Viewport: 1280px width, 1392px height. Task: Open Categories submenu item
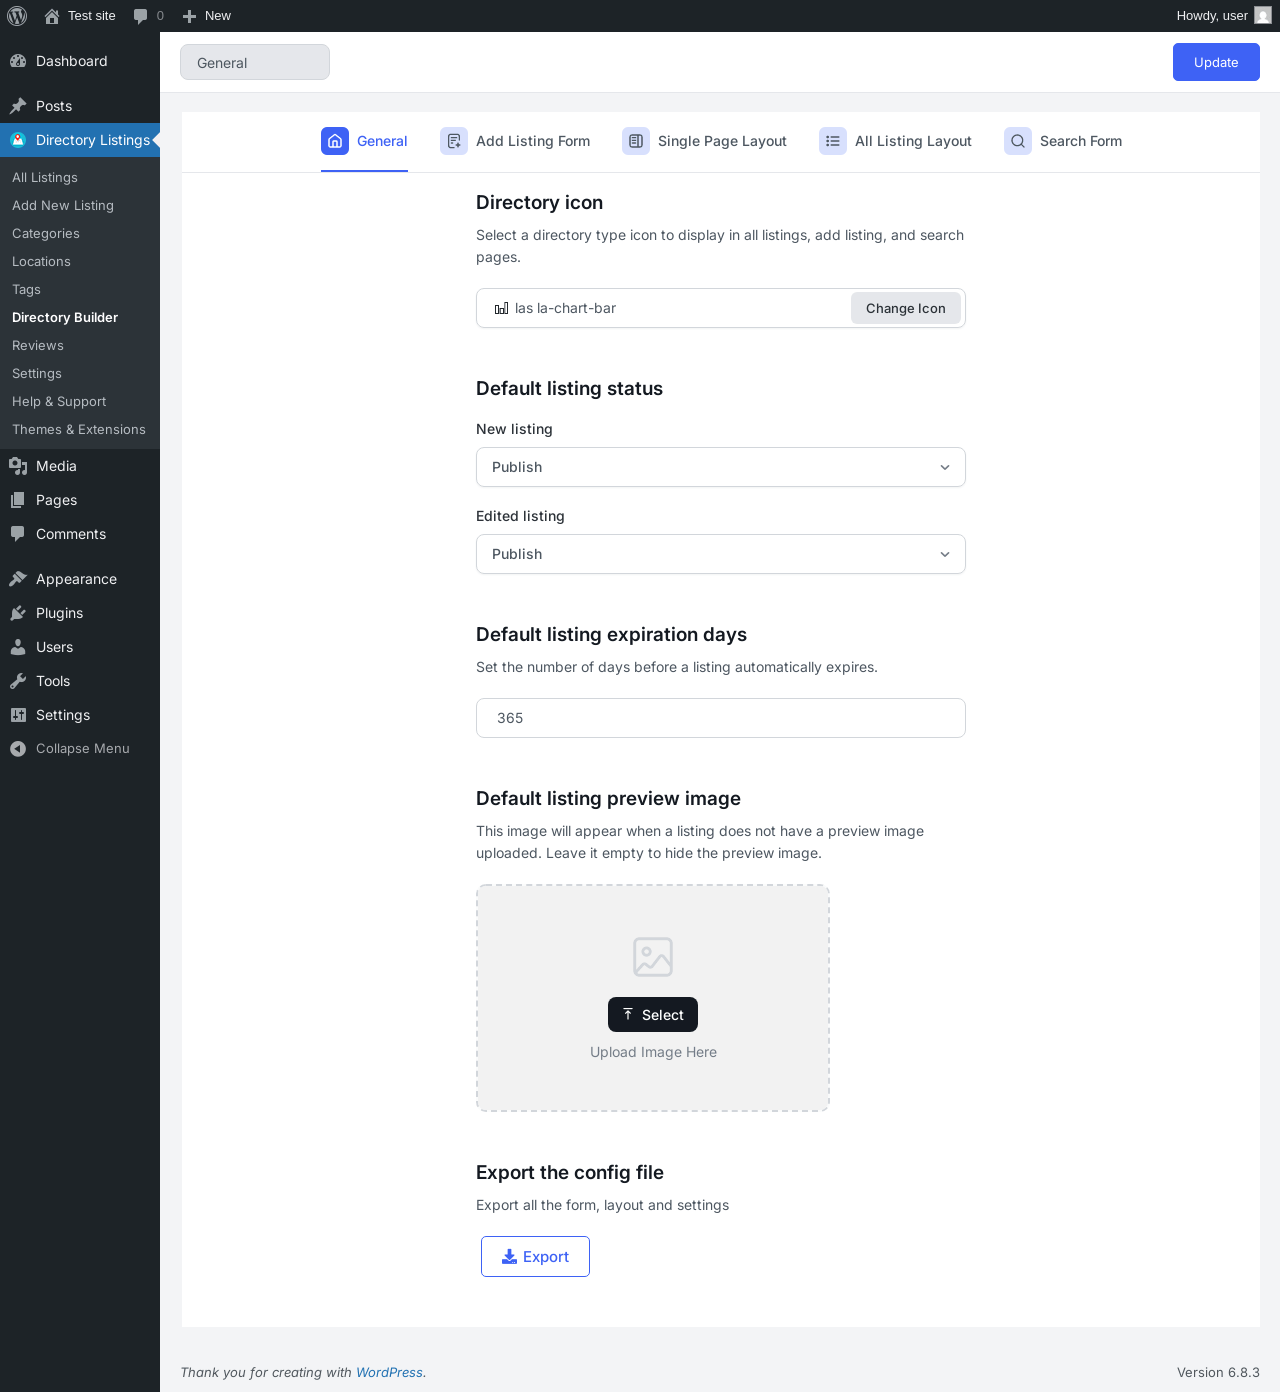[46, 233]
